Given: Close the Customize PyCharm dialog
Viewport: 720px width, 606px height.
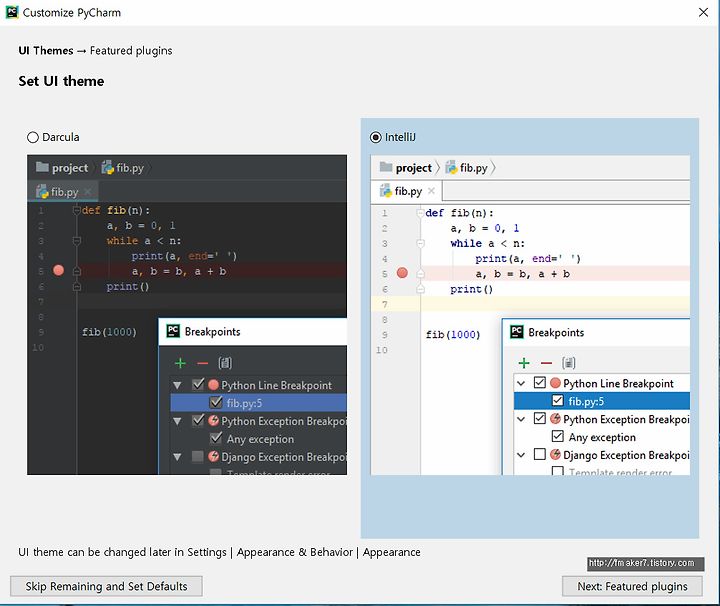Looking at the screenshot, I should click(x=703, y=12).
